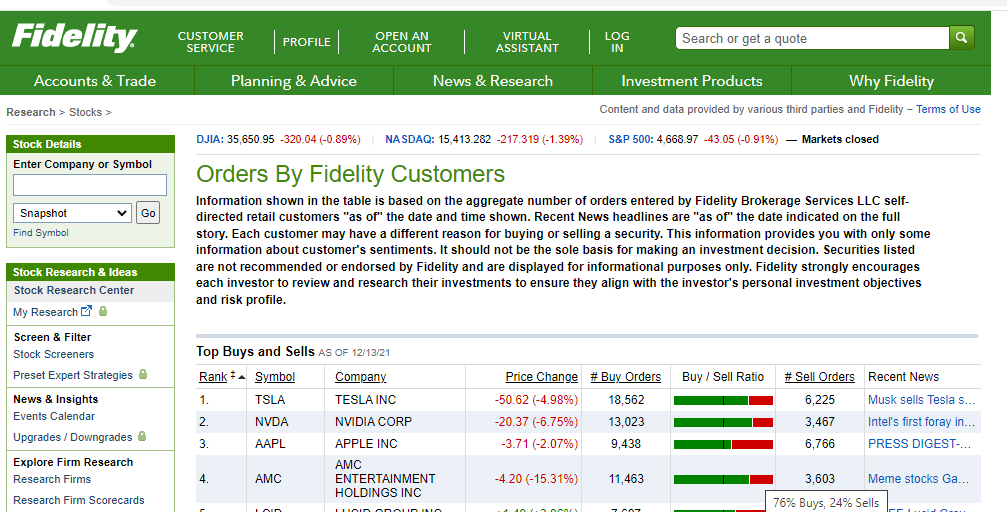1007x512 pixels.
Task: Click the Fidelity logo
Action: click(74, 39)
